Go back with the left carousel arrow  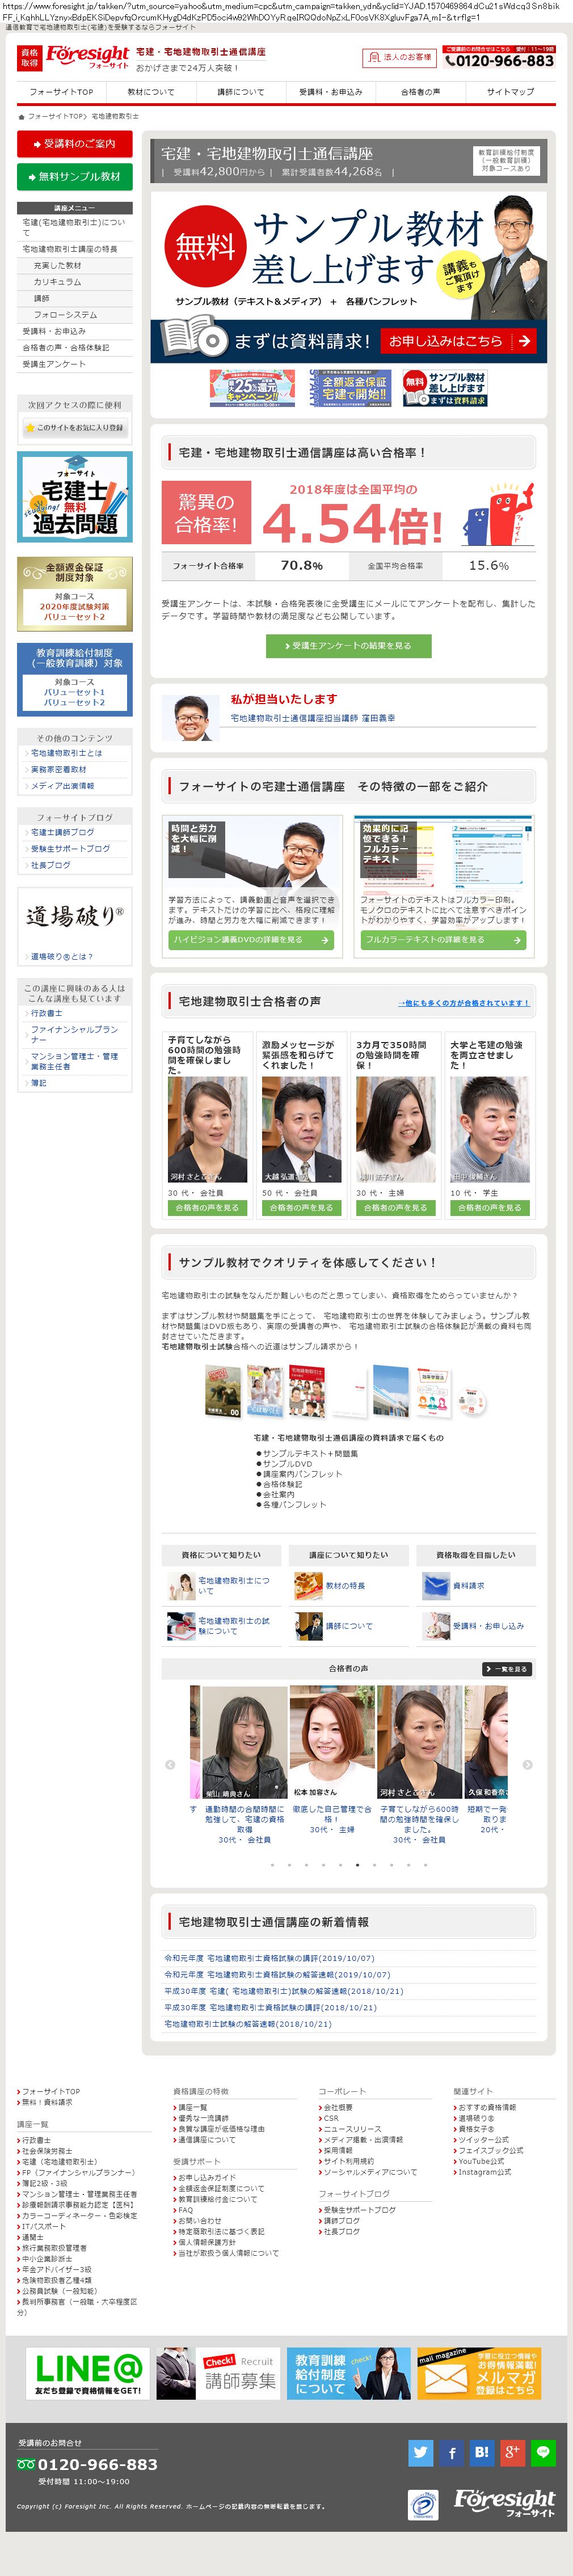(x=170, y=1764)
